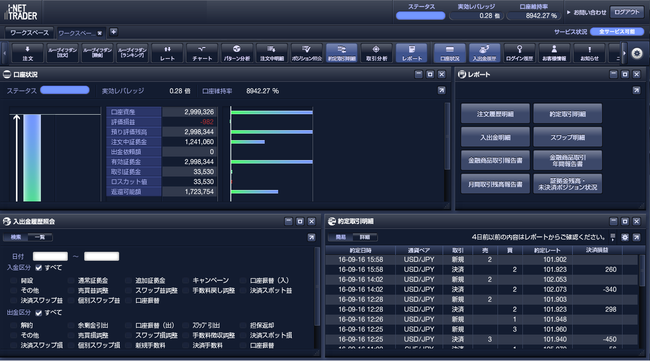
Task: Check the 口座振替（入） checkbox
Action: click(243, 281)
